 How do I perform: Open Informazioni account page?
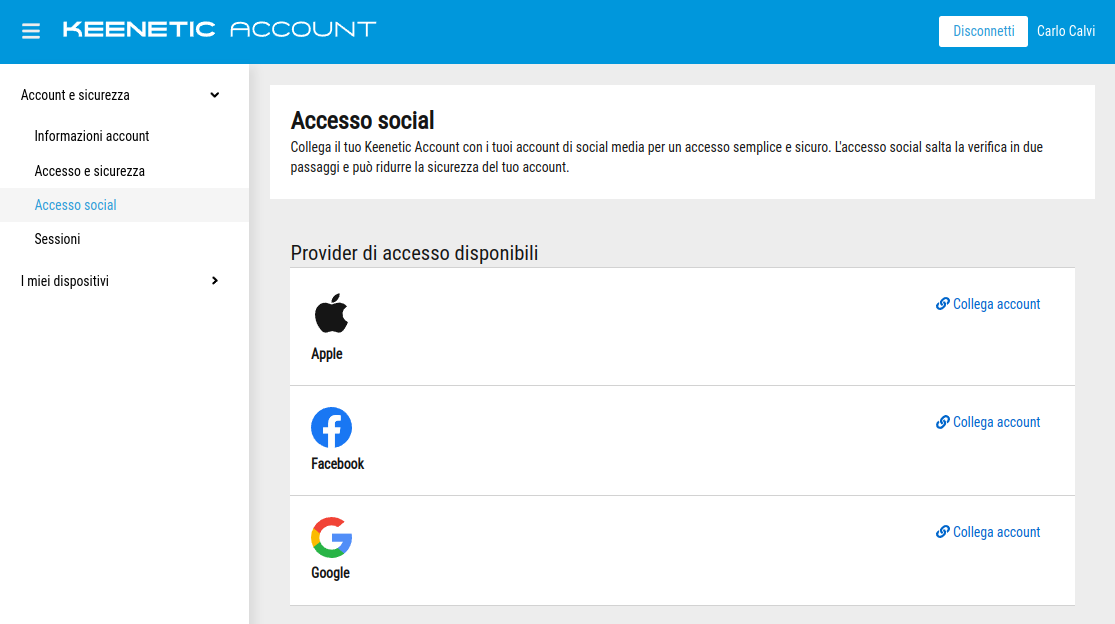pyautogui.click(x=92, y=136)
